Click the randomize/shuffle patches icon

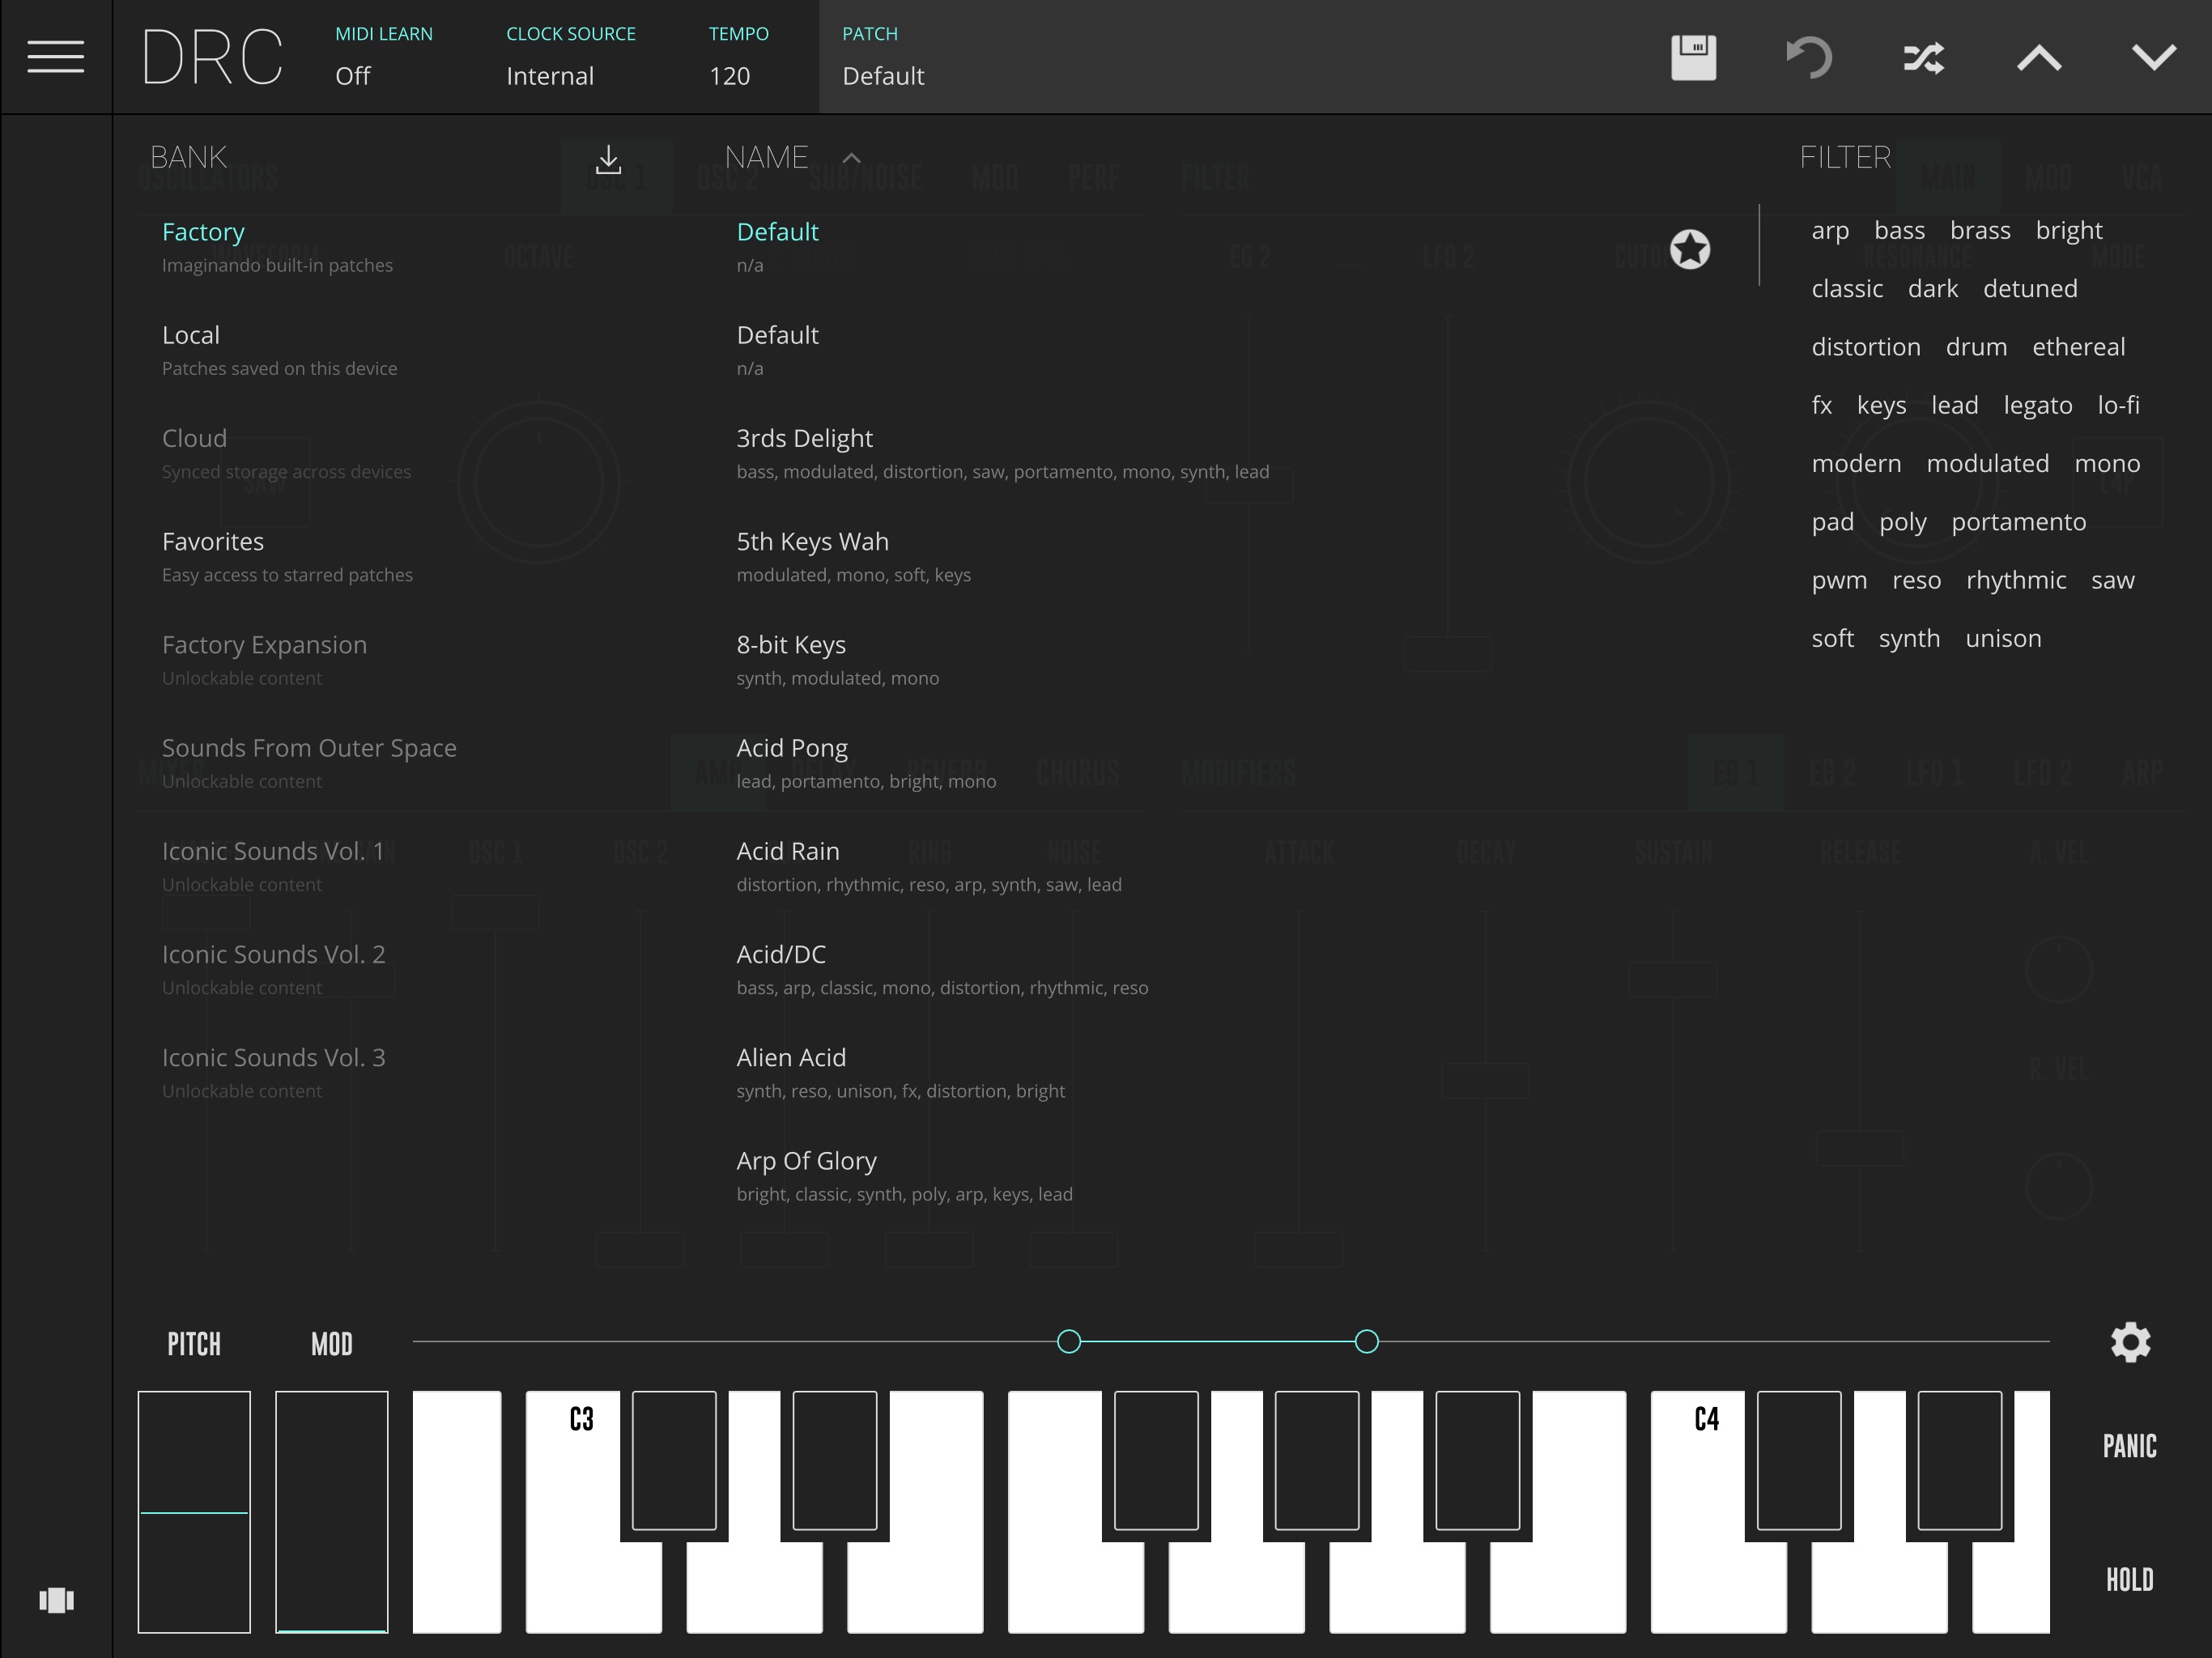pyautogui.click(x=1923, y=56)
